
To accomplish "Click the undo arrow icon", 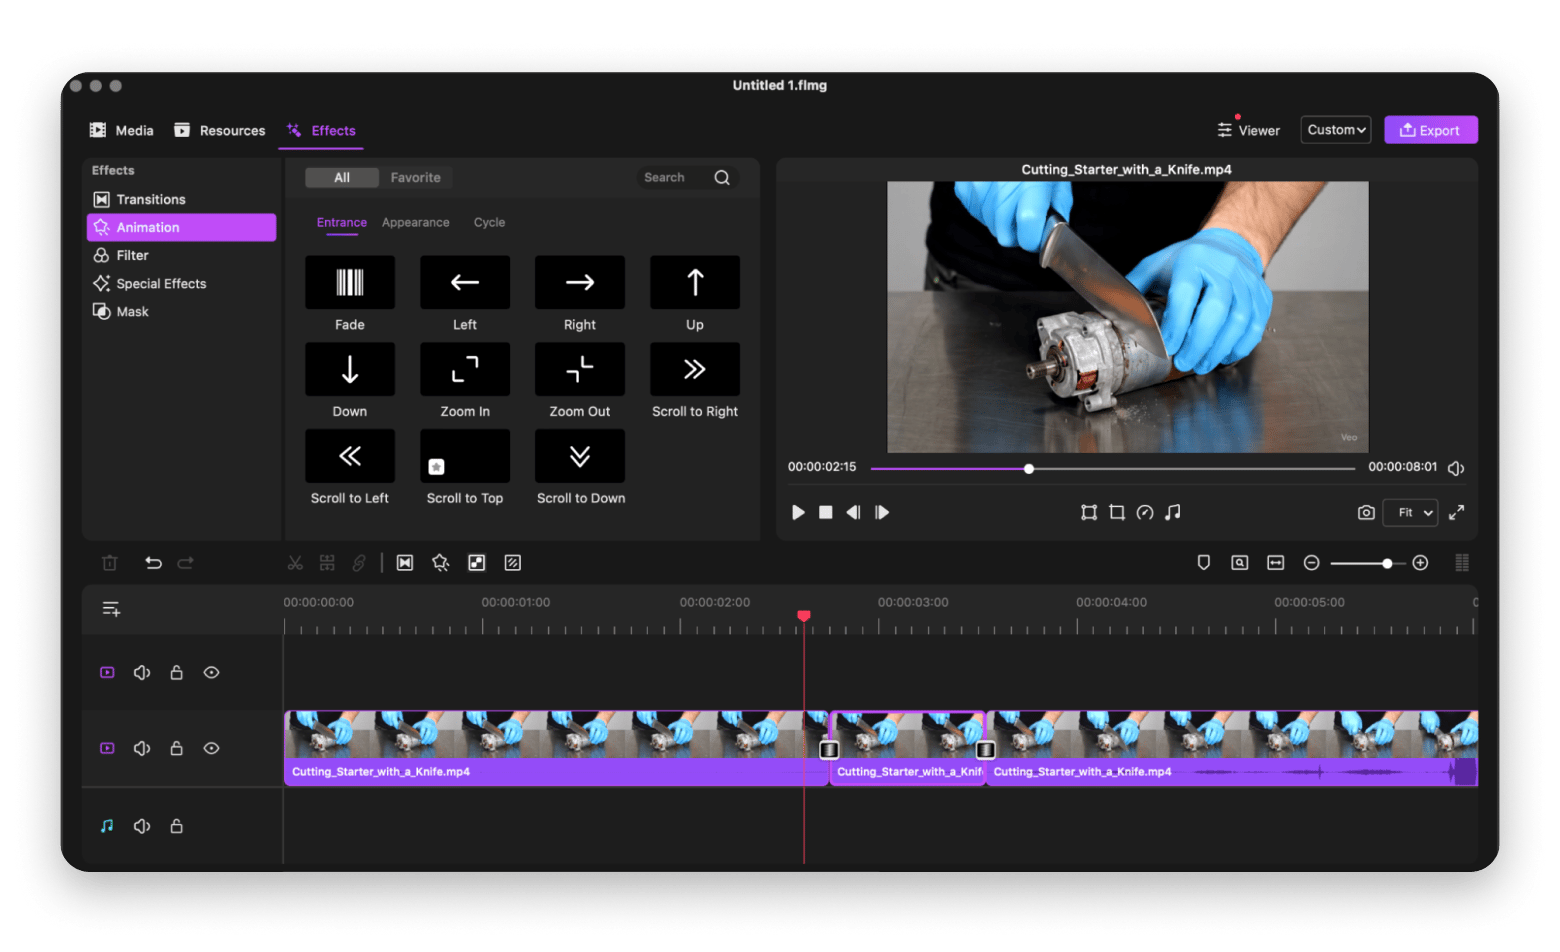I will (153, 563).
